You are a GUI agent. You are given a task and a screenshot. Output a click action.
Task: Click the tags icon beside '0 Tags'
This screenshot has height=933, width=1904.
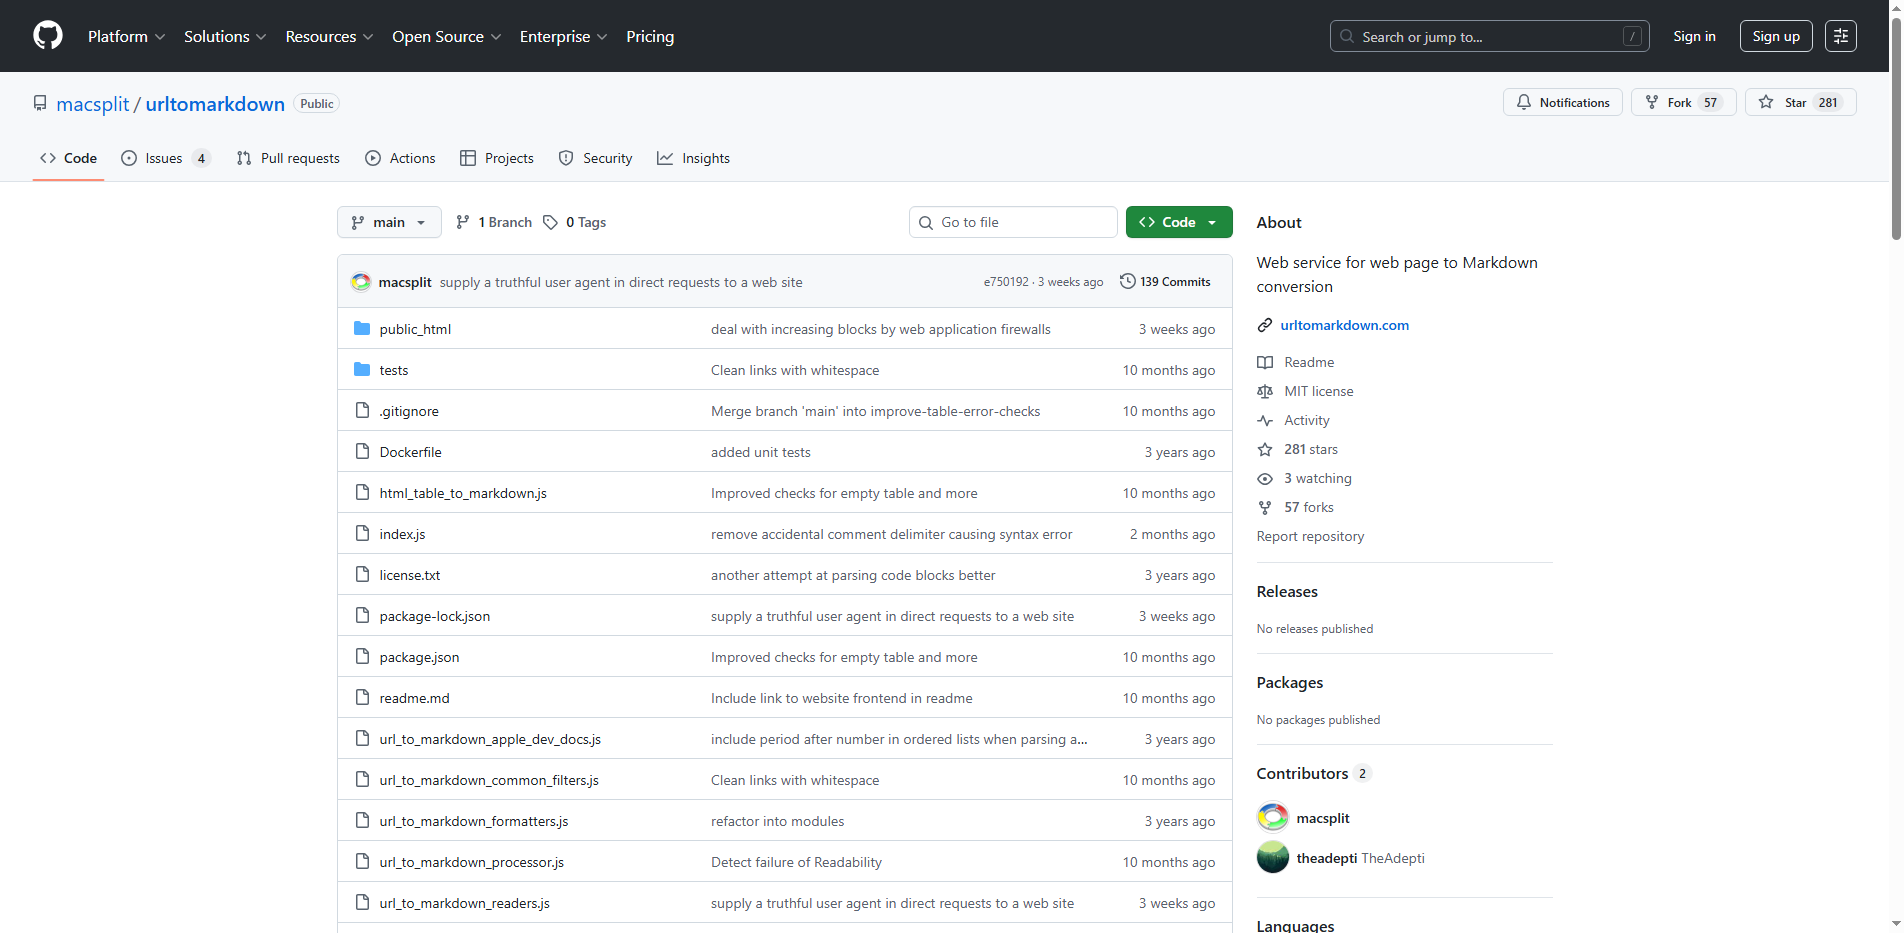[551, 222]
